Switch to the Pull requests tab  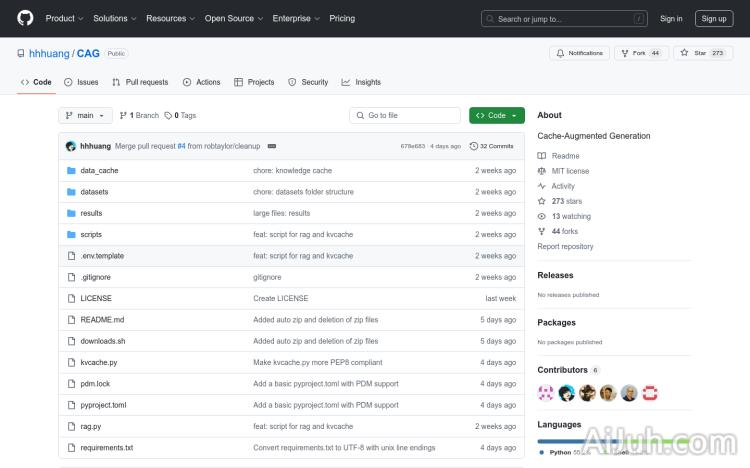click(140, 82)
